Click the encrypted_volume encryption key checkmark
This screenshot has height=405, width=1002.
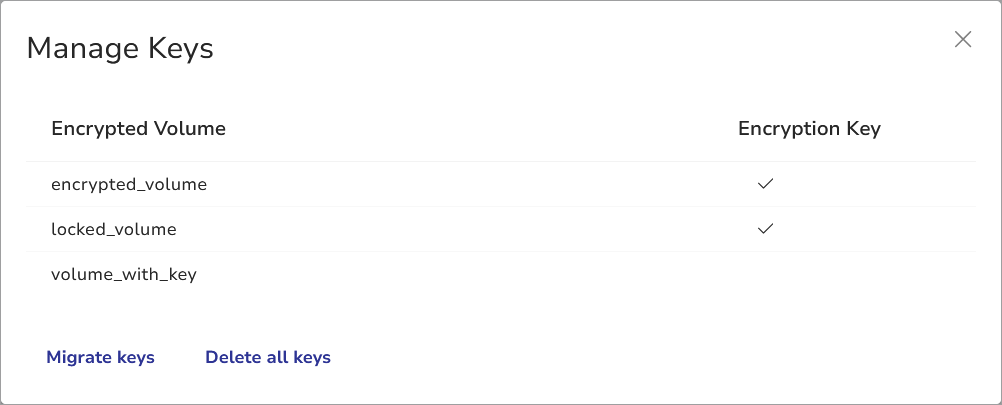click(x=766, y=184)
